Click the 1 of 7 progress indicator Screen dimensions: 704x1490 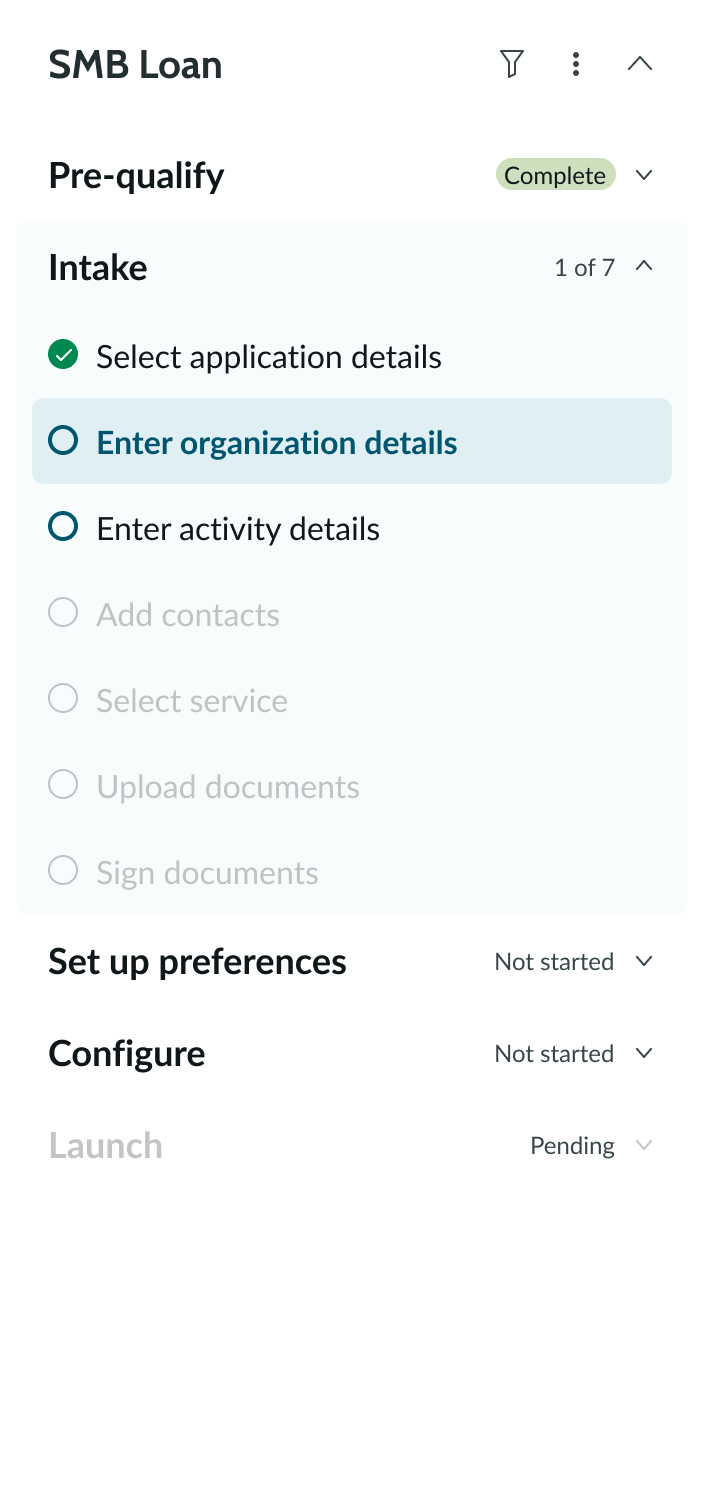[584, 267]
